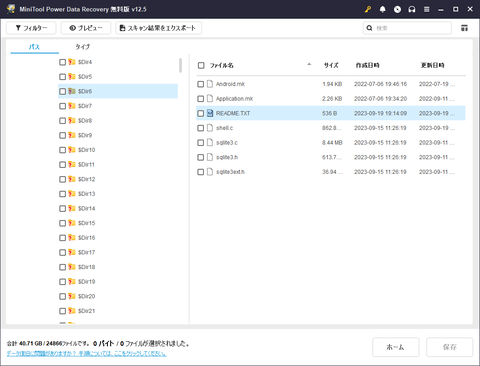Click the sqlite3.c file icon
This screenshot has height=366, width=480.
(210, 143)
